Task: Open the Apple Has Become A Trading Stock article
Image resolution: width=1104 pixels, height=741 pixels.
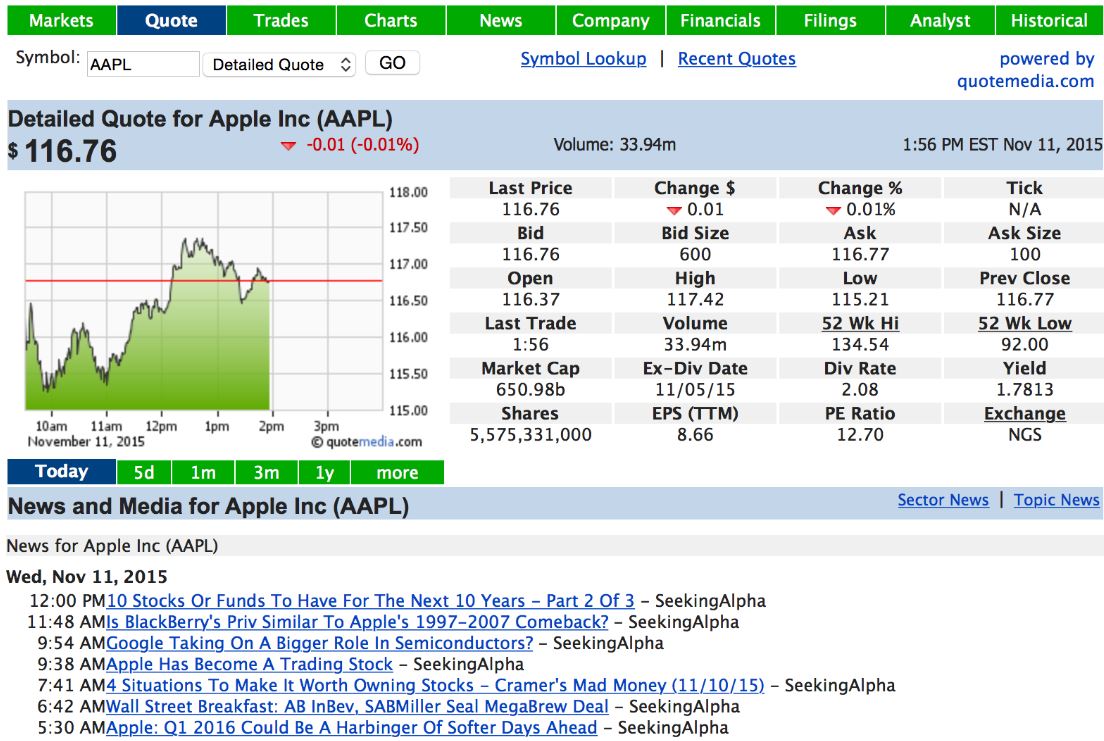Action: click(249, 664)
